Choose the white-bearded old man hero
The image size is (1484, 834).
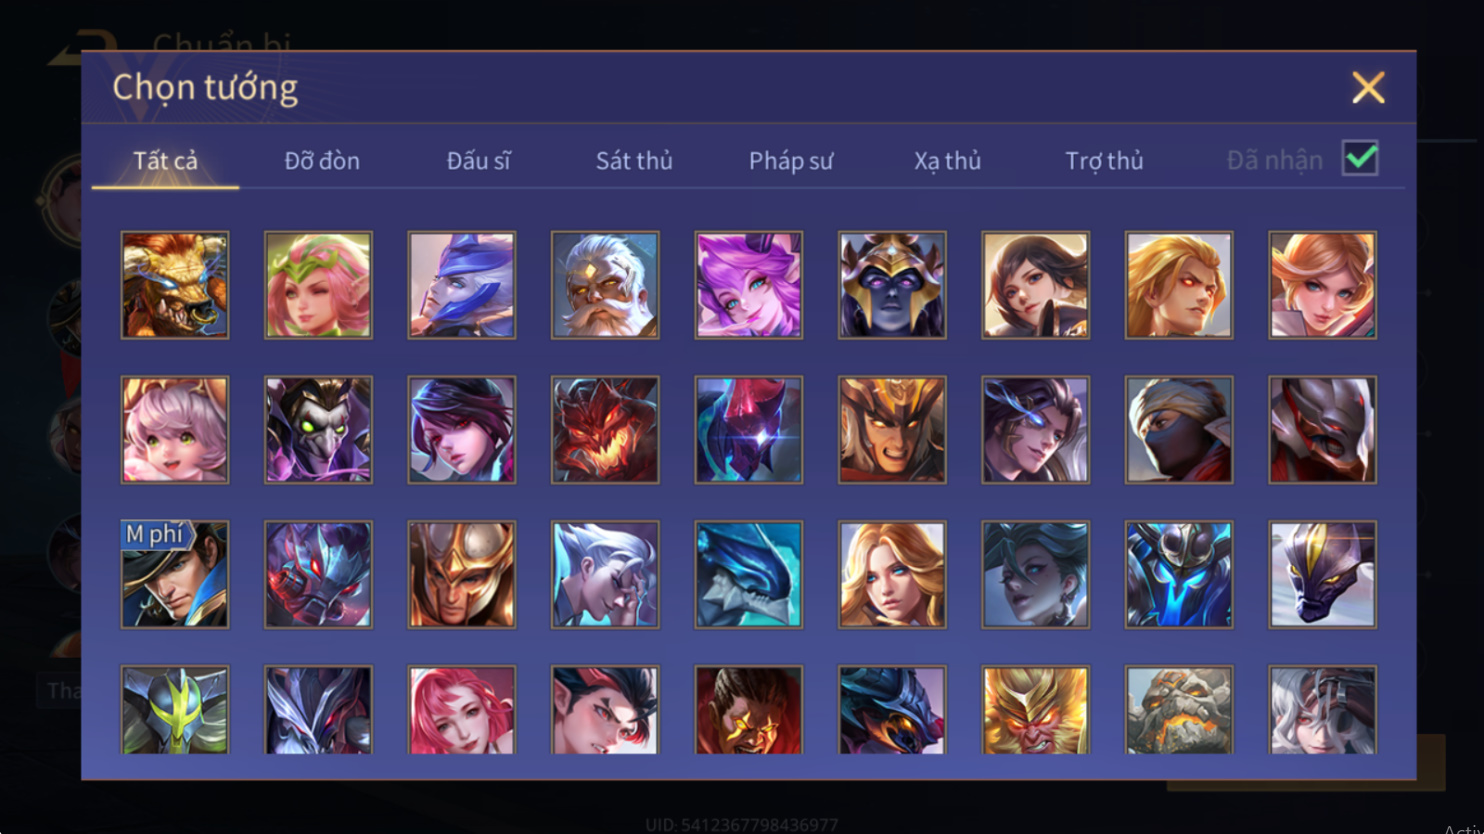[x=605, y=285]
